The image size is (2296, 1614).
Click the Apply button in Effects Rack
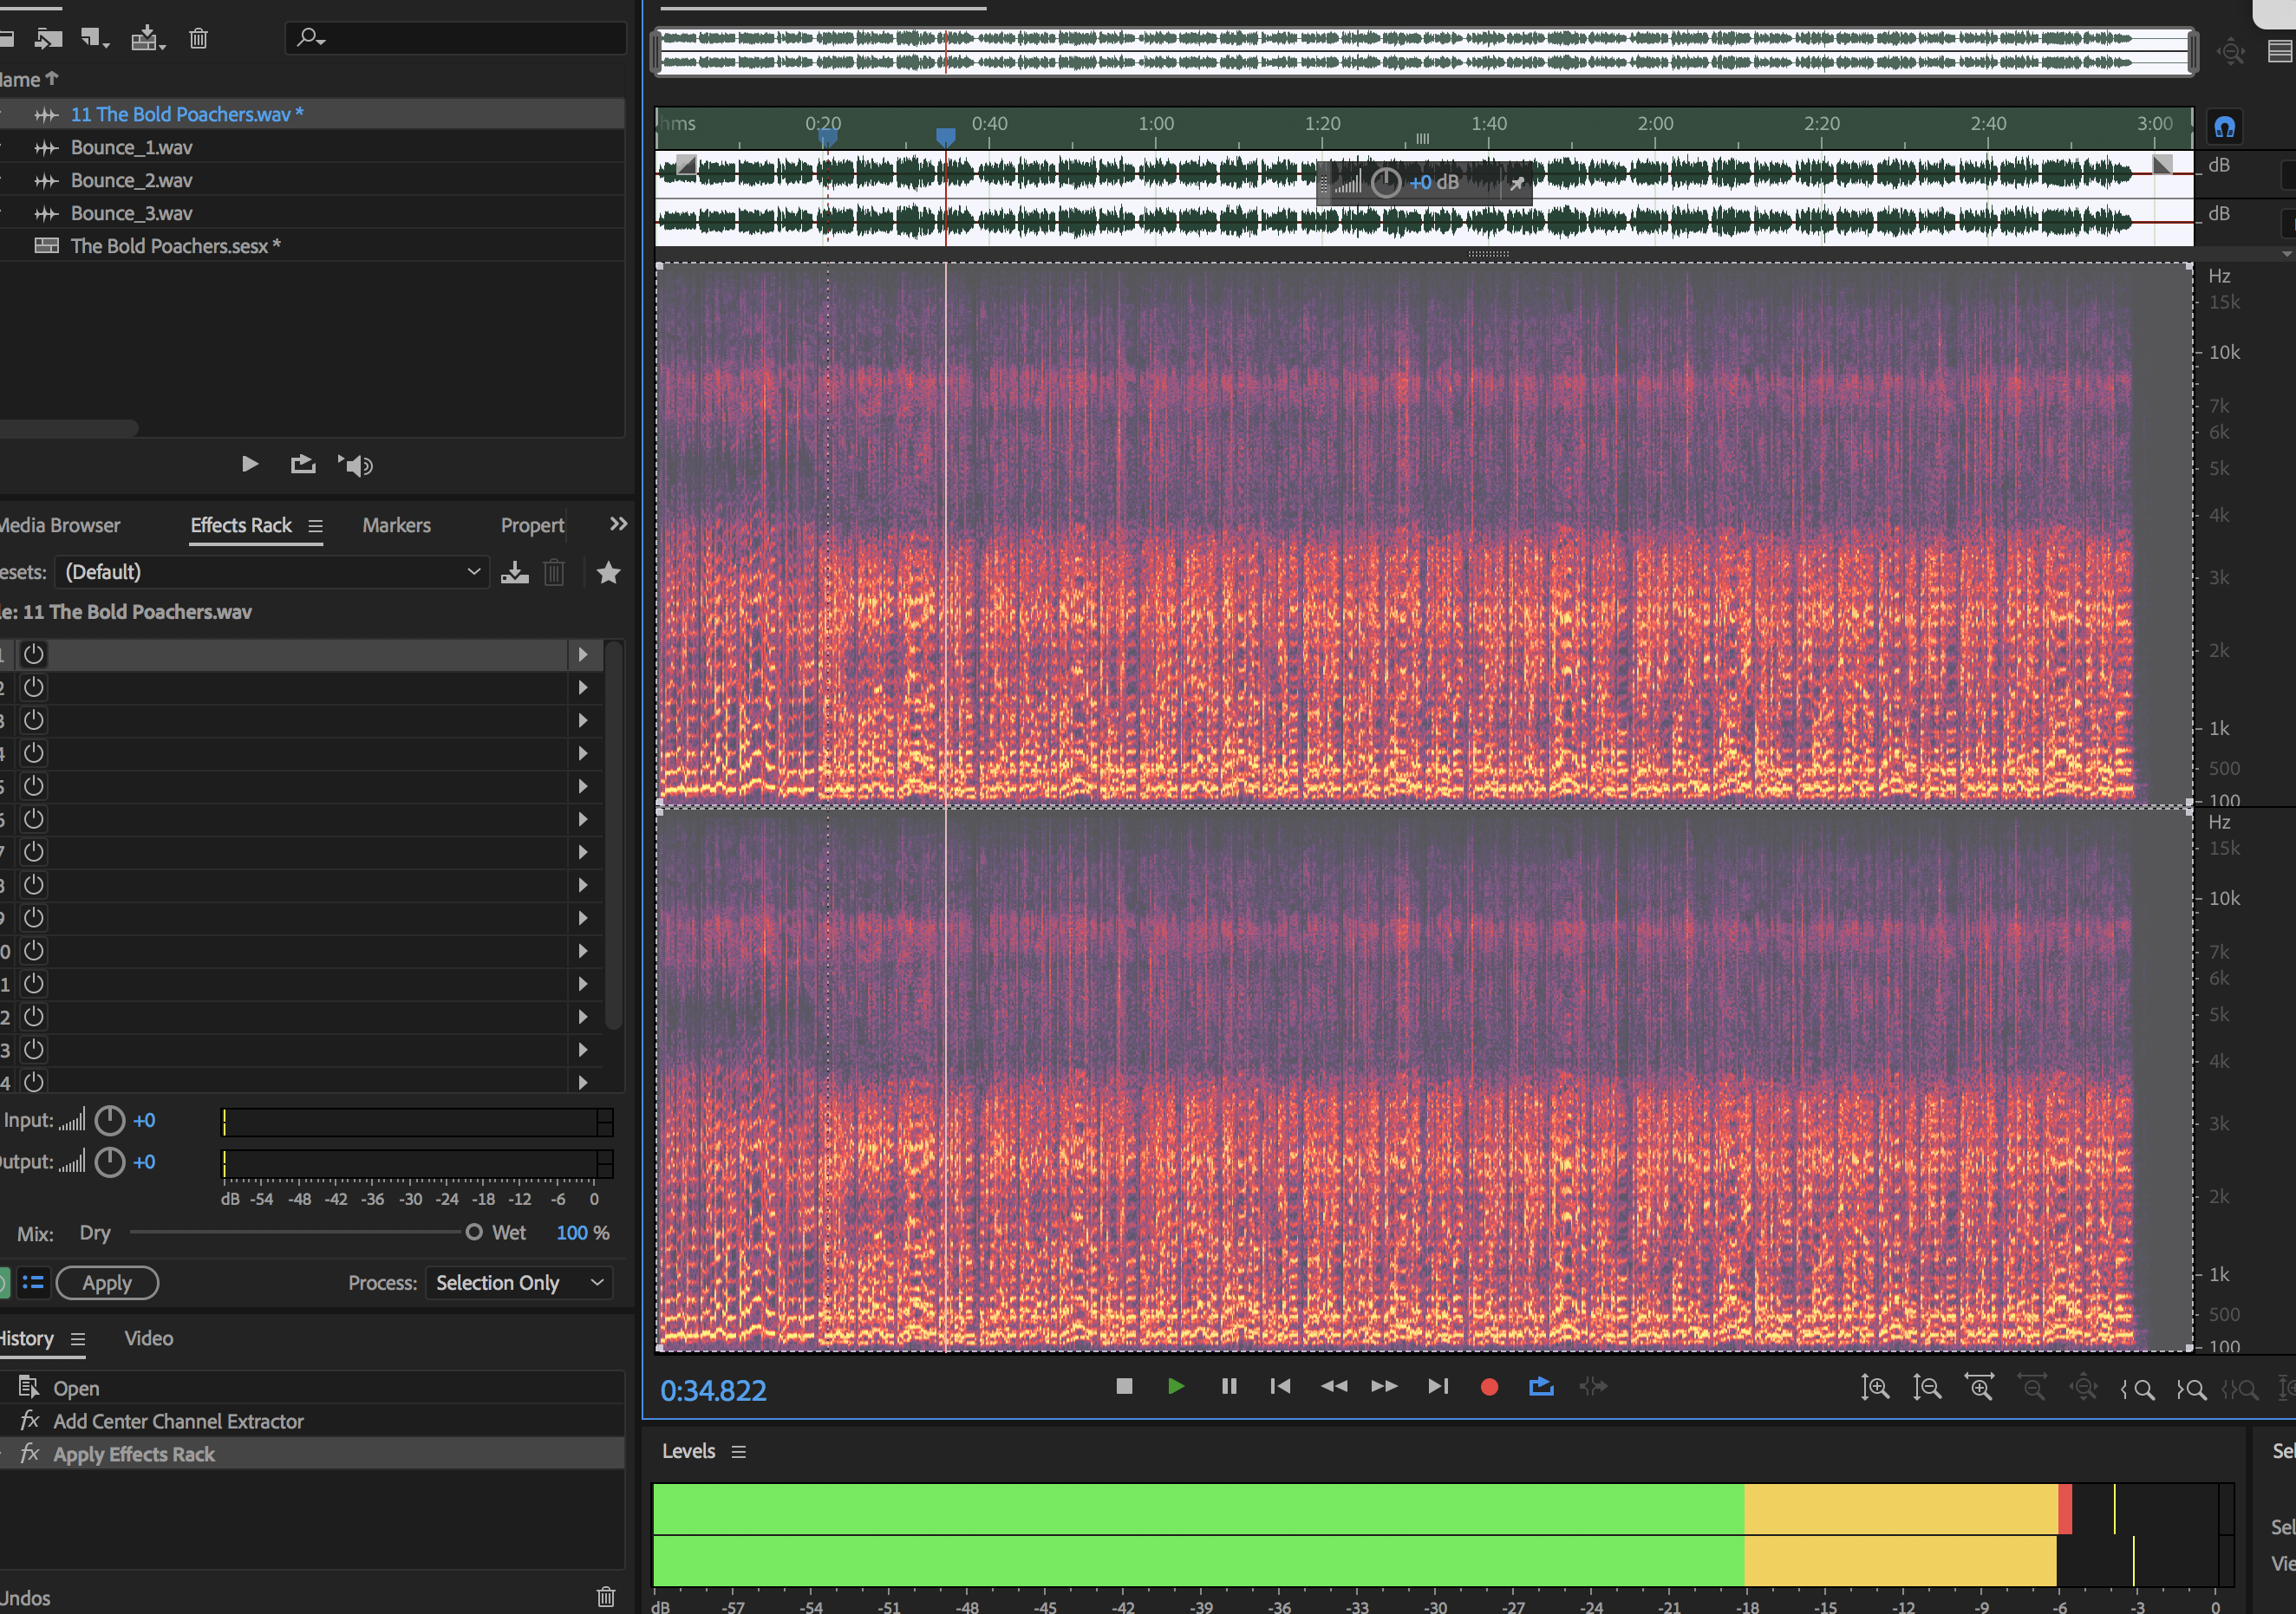coord(107,1284)
